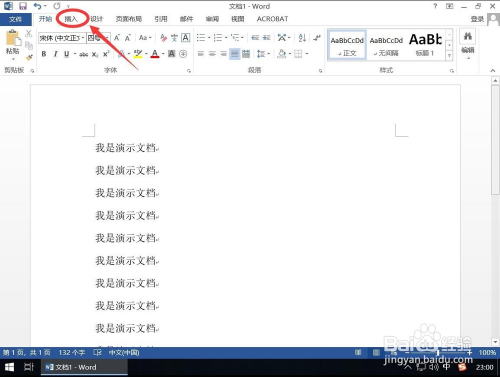Screen dimensions: 500x377
Task: Apply character border icon
Action: tap(186, 38)
